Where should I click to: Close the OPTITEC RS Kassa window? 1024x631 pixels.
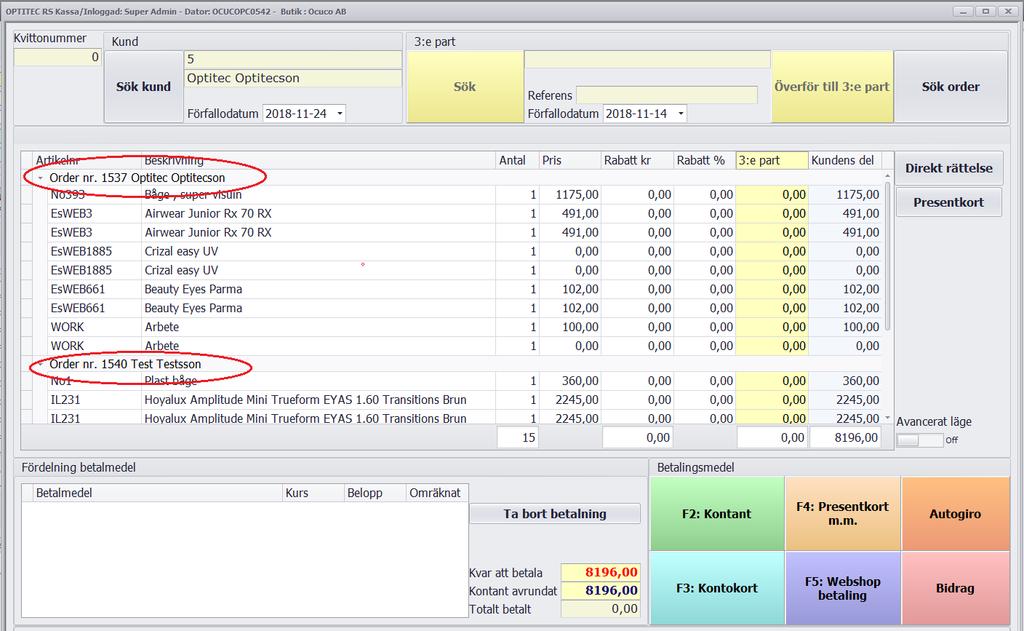tap(1008, 11)
